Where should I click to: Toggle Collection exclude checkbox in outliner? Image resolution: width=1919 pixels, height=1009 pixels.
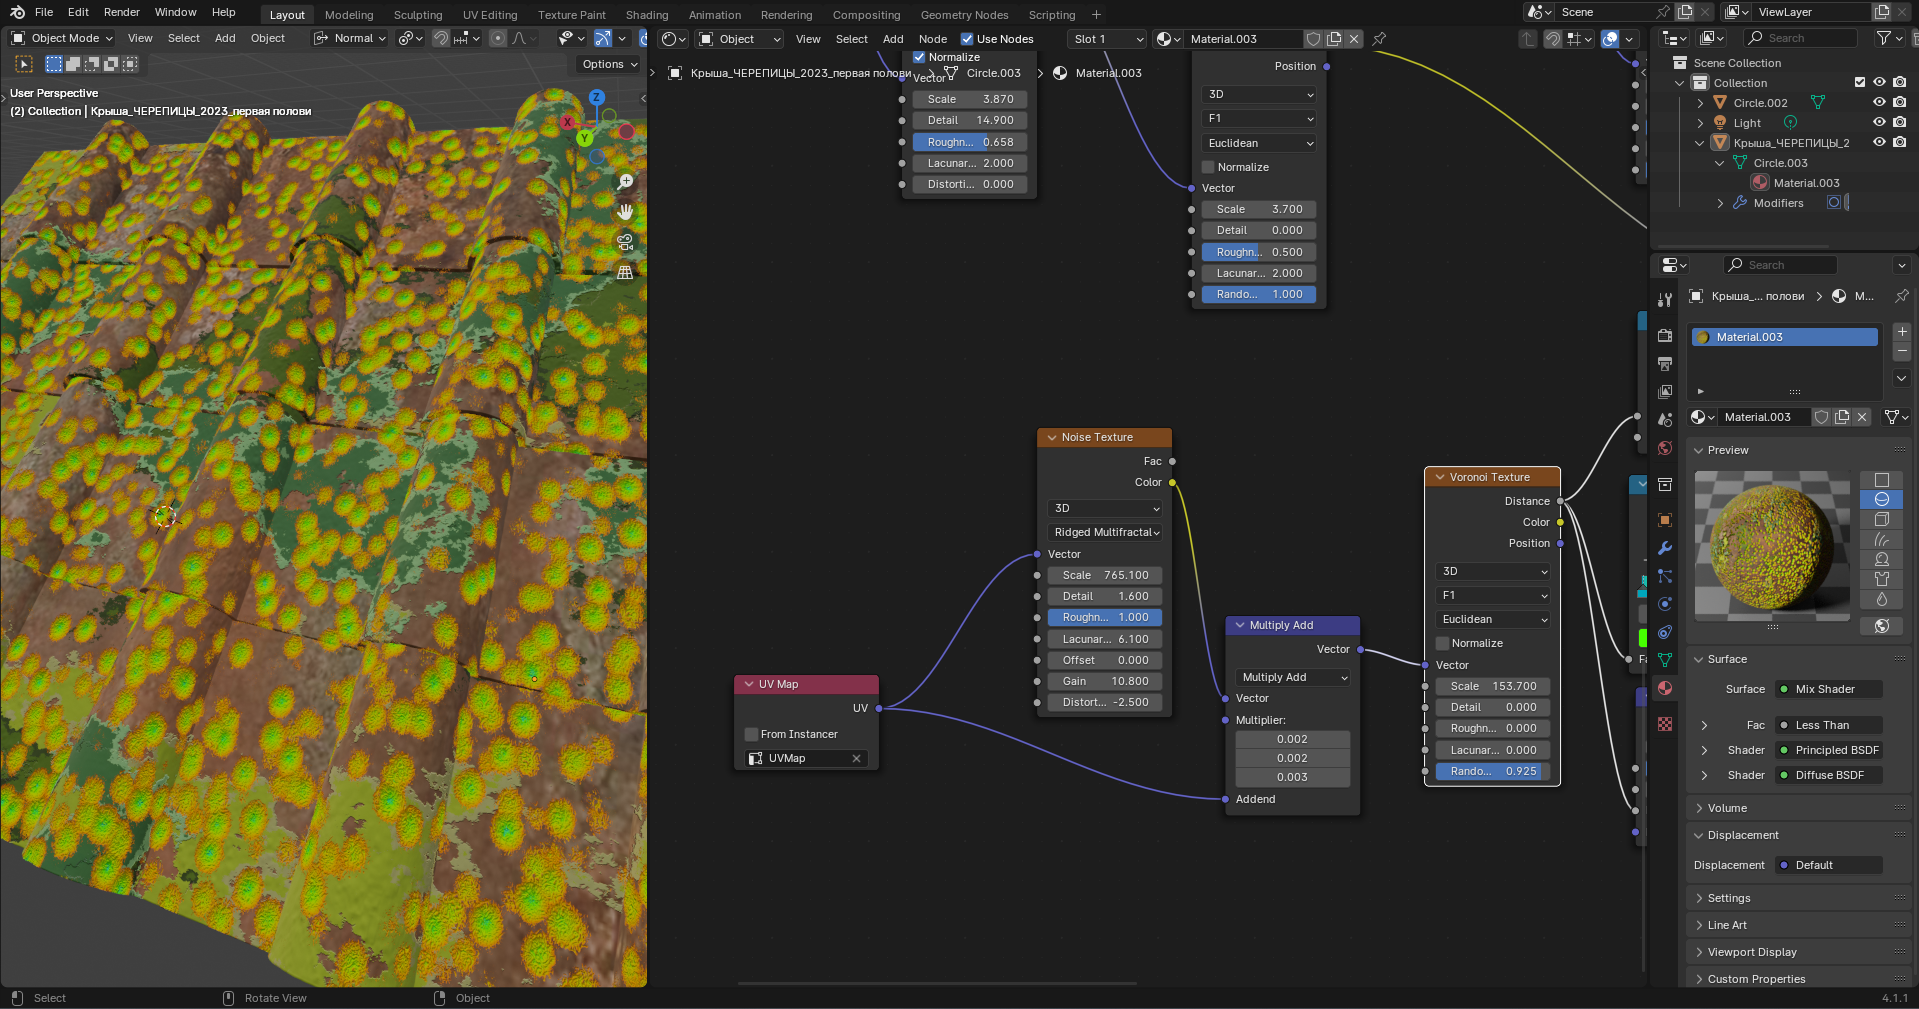pyautogui.click(x=1860, y=83)
